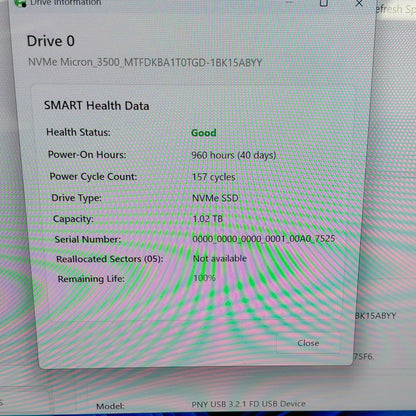The width and height of the screenshot is (416, 416).
Task: Click the Drive Information window title text
Action: tap(66, 3)
